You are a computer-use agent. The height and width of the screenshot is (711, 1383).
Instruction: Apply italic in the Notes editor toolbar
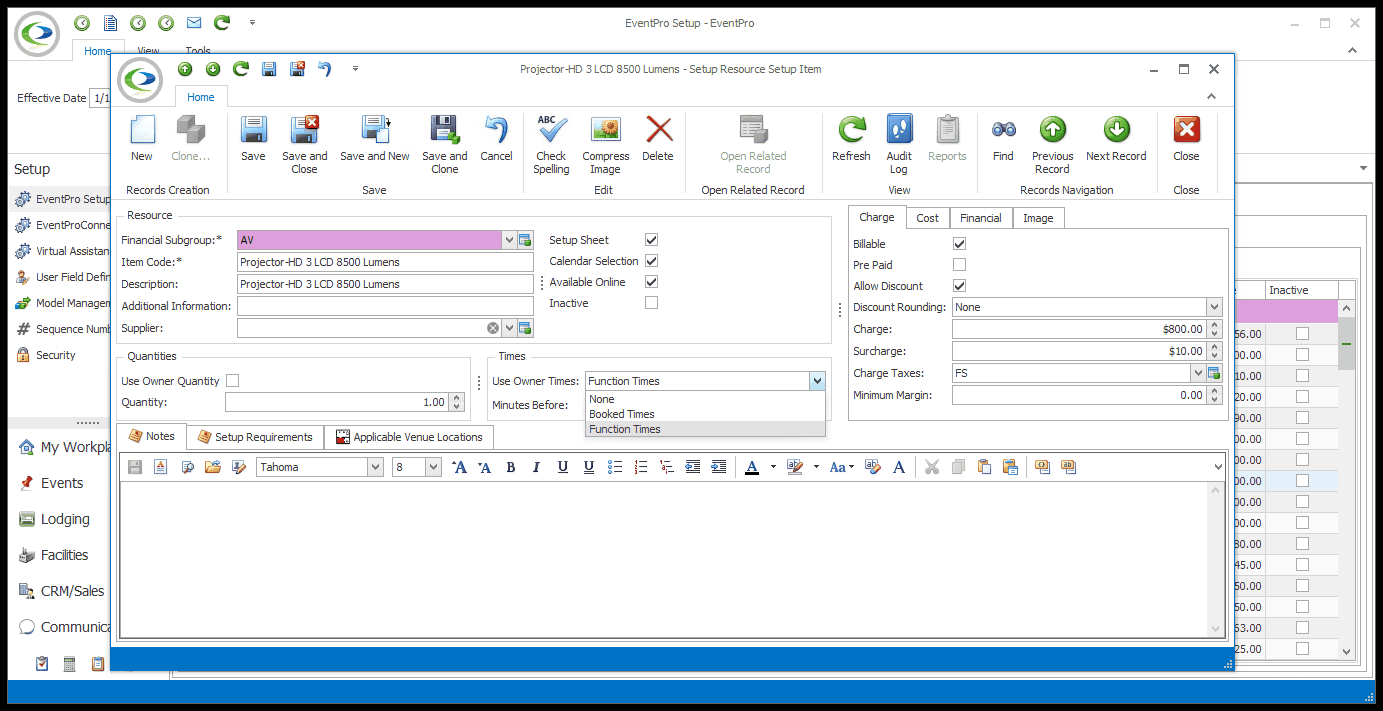(536, 467)
